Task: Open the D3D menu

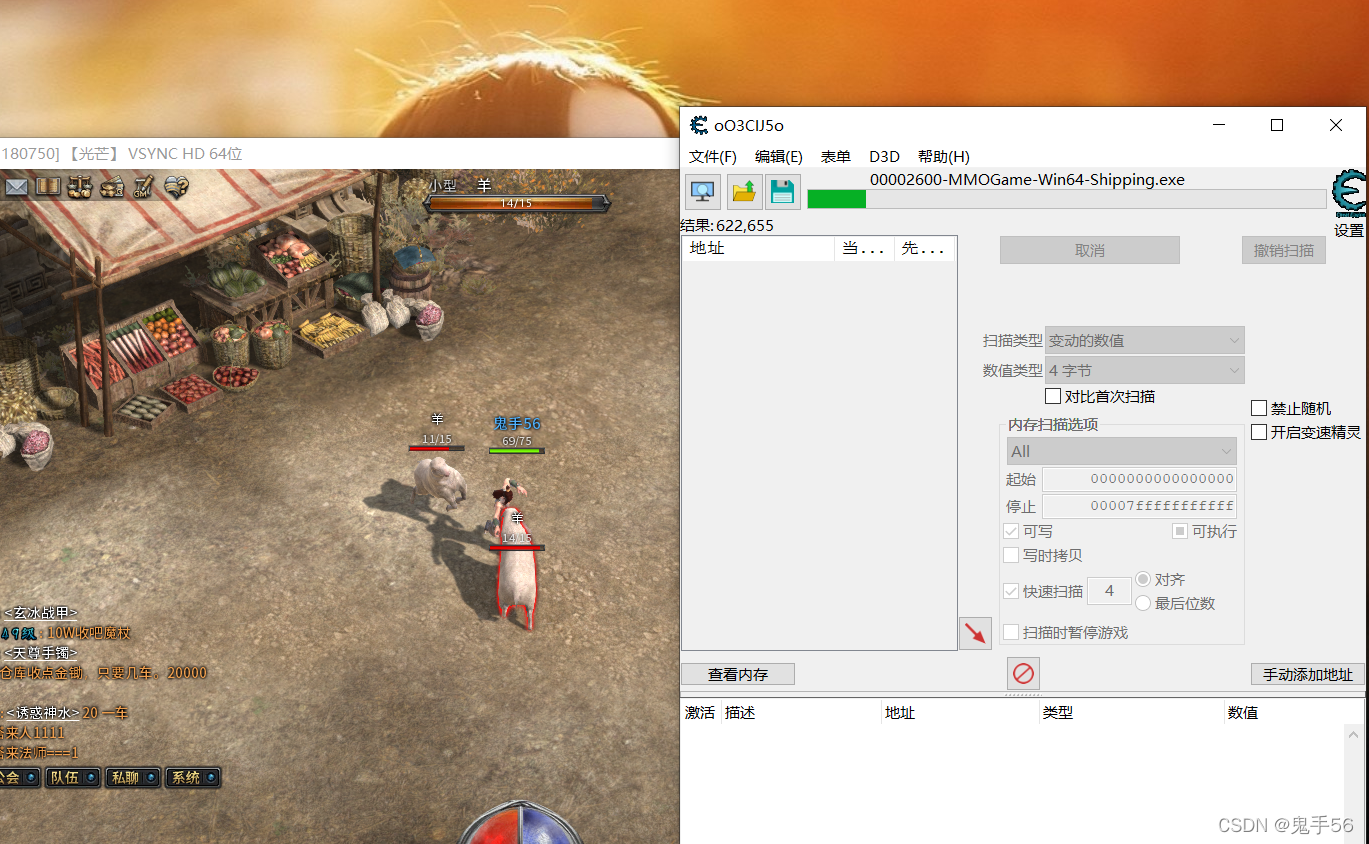Action: point(884,157)
